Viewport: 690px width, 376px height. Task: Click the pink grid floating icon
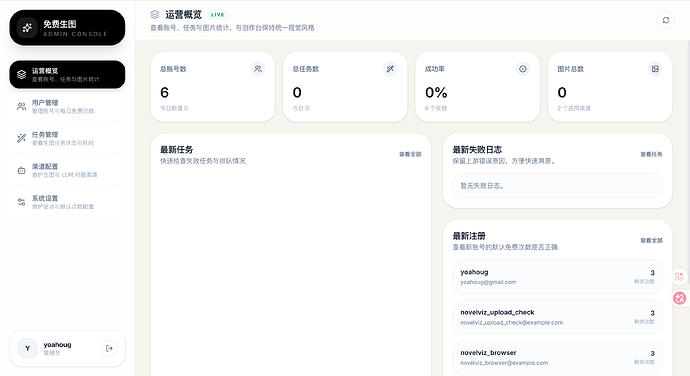click(x=679, y=276)
